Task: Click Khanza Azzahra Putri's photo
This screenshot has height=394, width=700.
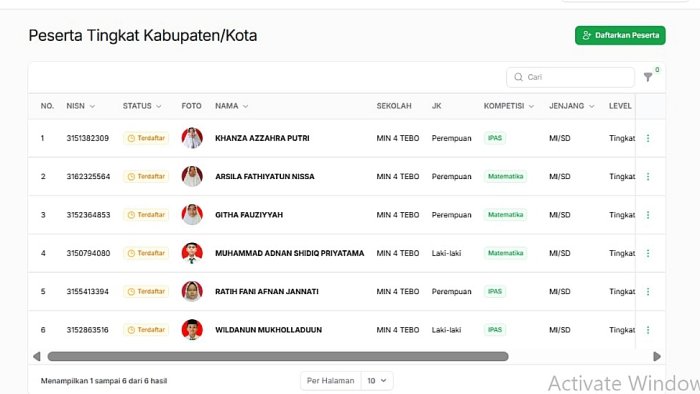Action: pos(192,138)
